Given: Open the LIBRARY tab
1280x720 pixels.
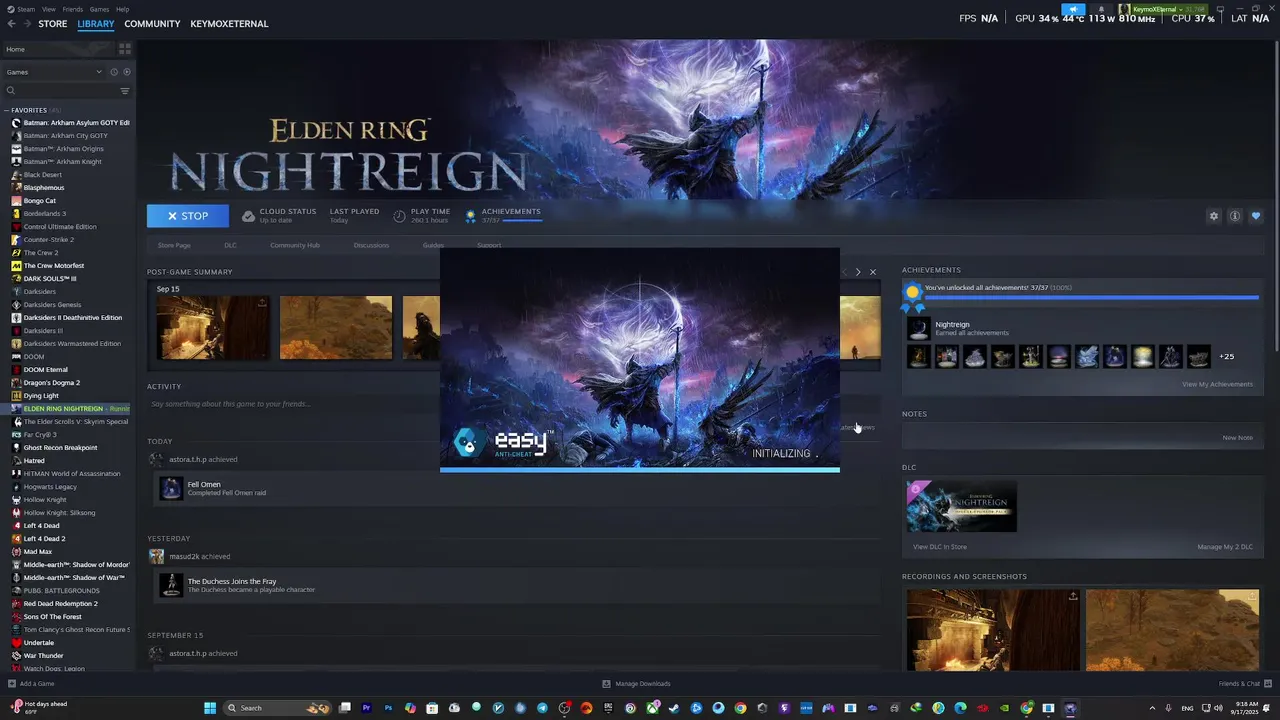Looking at the screenshot, I should (x=96, y=24).
